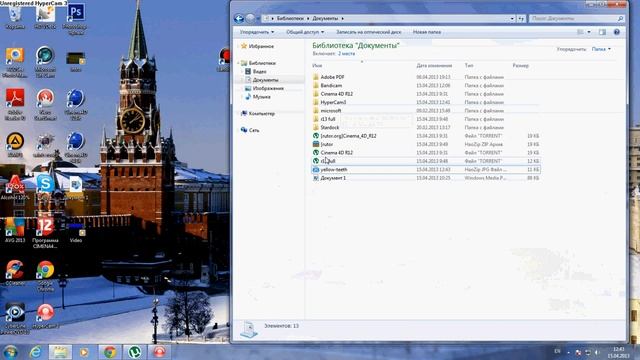640x360 pixels.
Task: Select the yellow-teeth JPG file
Action: click(x=426, y=169)
